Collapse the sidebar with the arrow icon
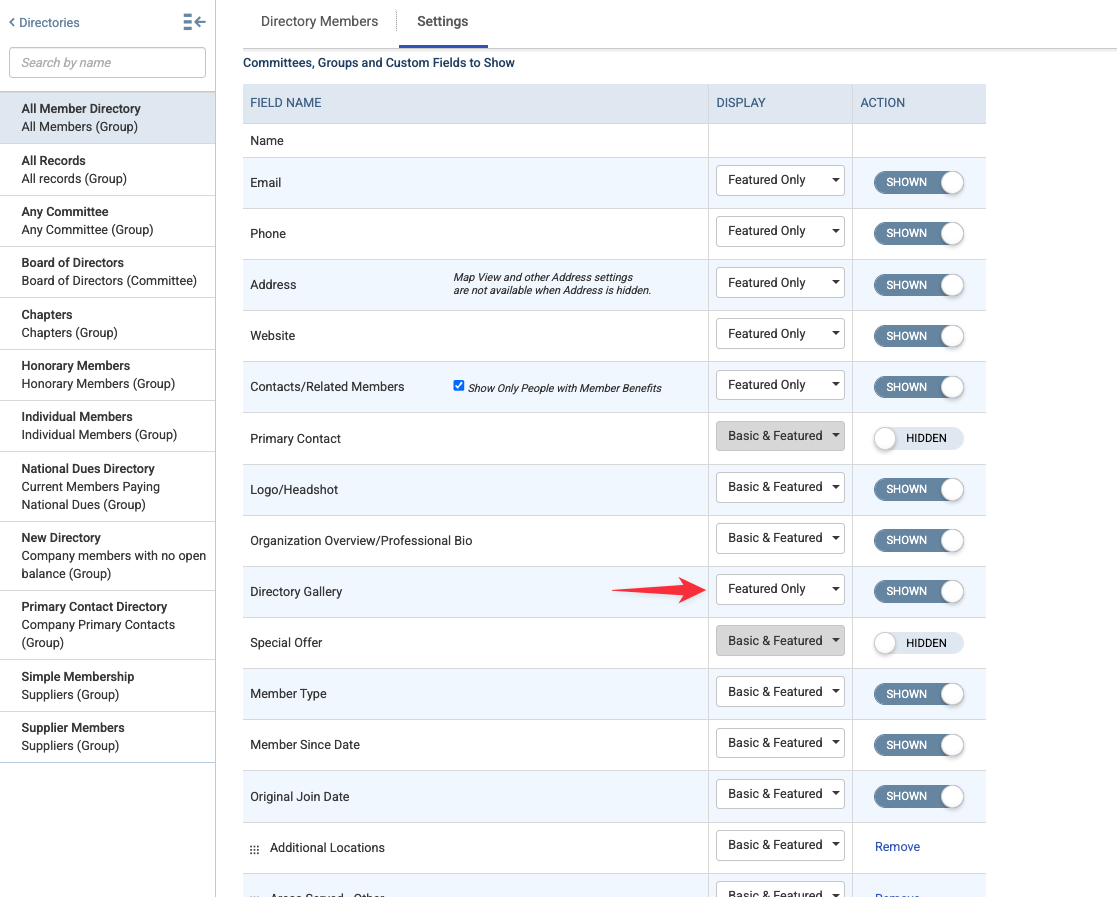 pyautogui.click(x=194, y=22)
